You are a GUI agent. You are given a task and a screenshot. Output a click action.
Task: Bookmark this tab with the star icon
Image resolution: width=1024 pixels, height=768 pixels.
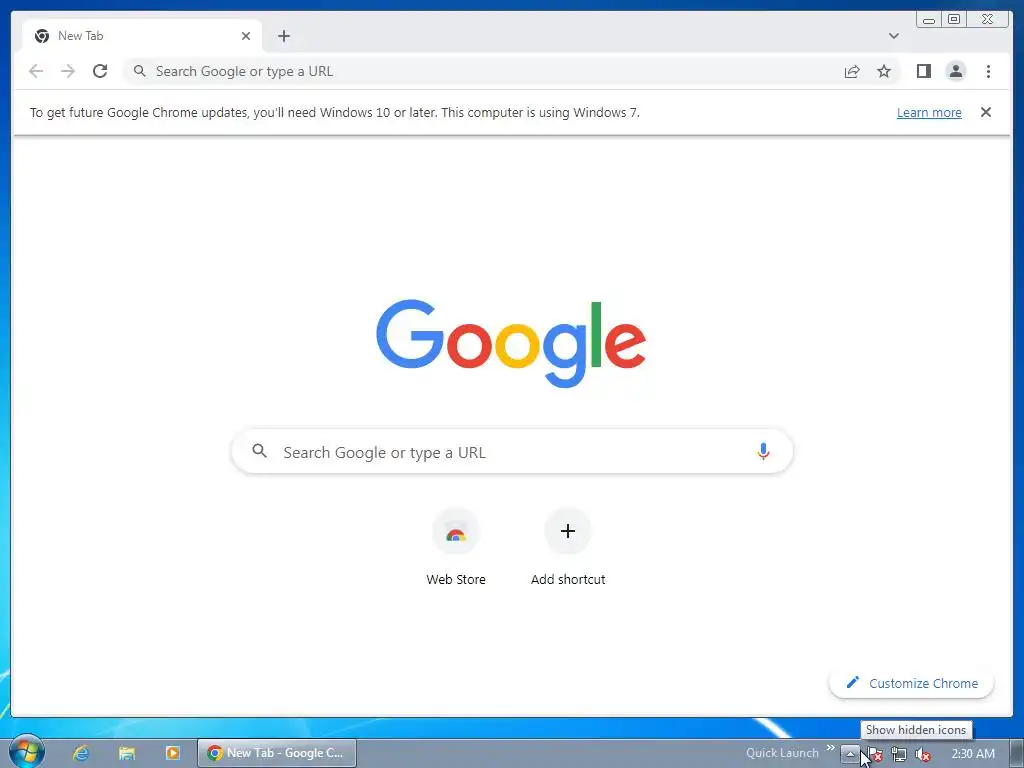884,71
